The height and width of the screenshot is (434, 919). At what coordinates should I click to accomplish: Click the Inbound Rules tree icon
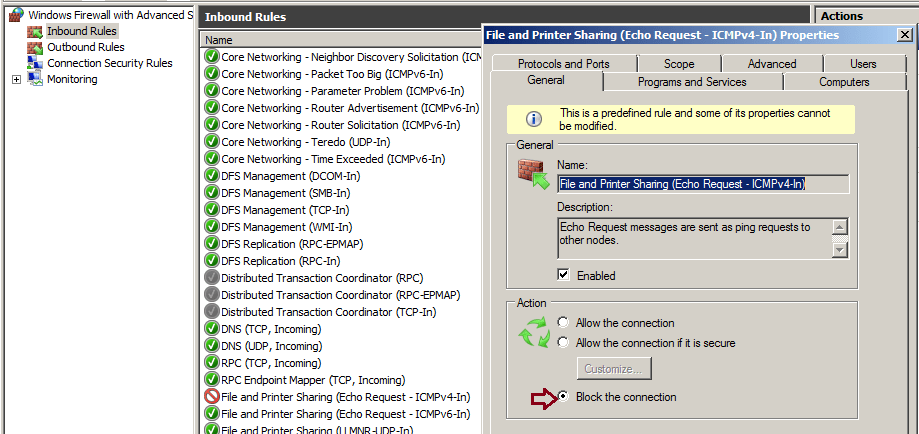(35, 31)
